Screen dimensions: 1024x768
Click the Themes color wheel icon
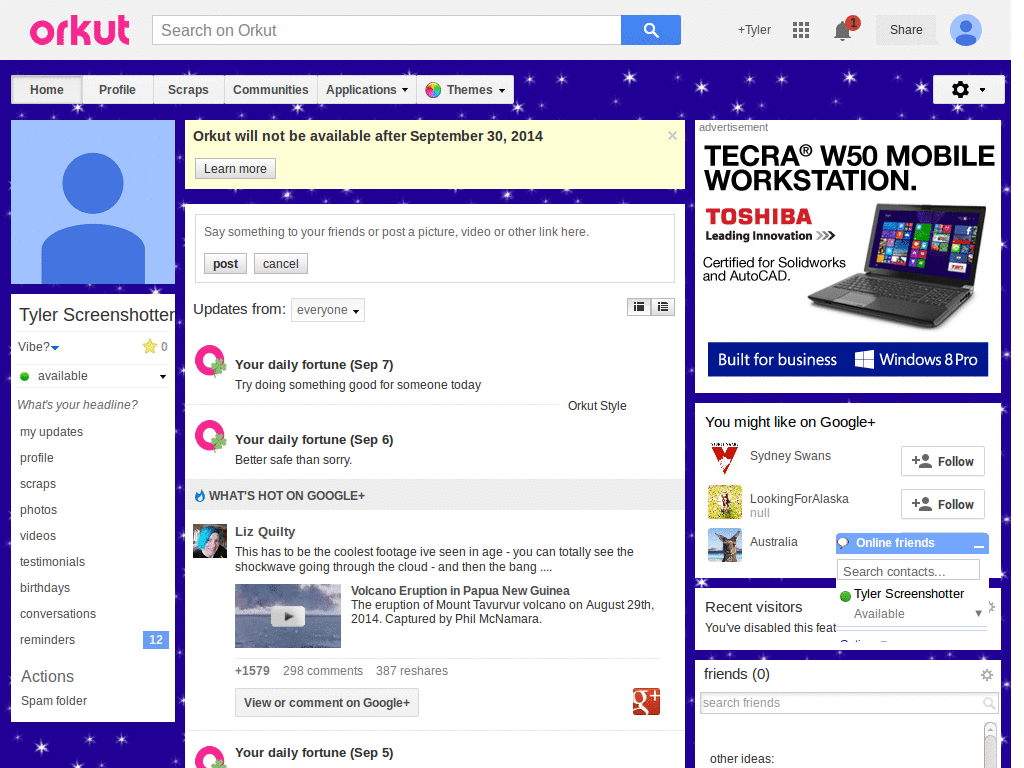click(x=432, y=90)
